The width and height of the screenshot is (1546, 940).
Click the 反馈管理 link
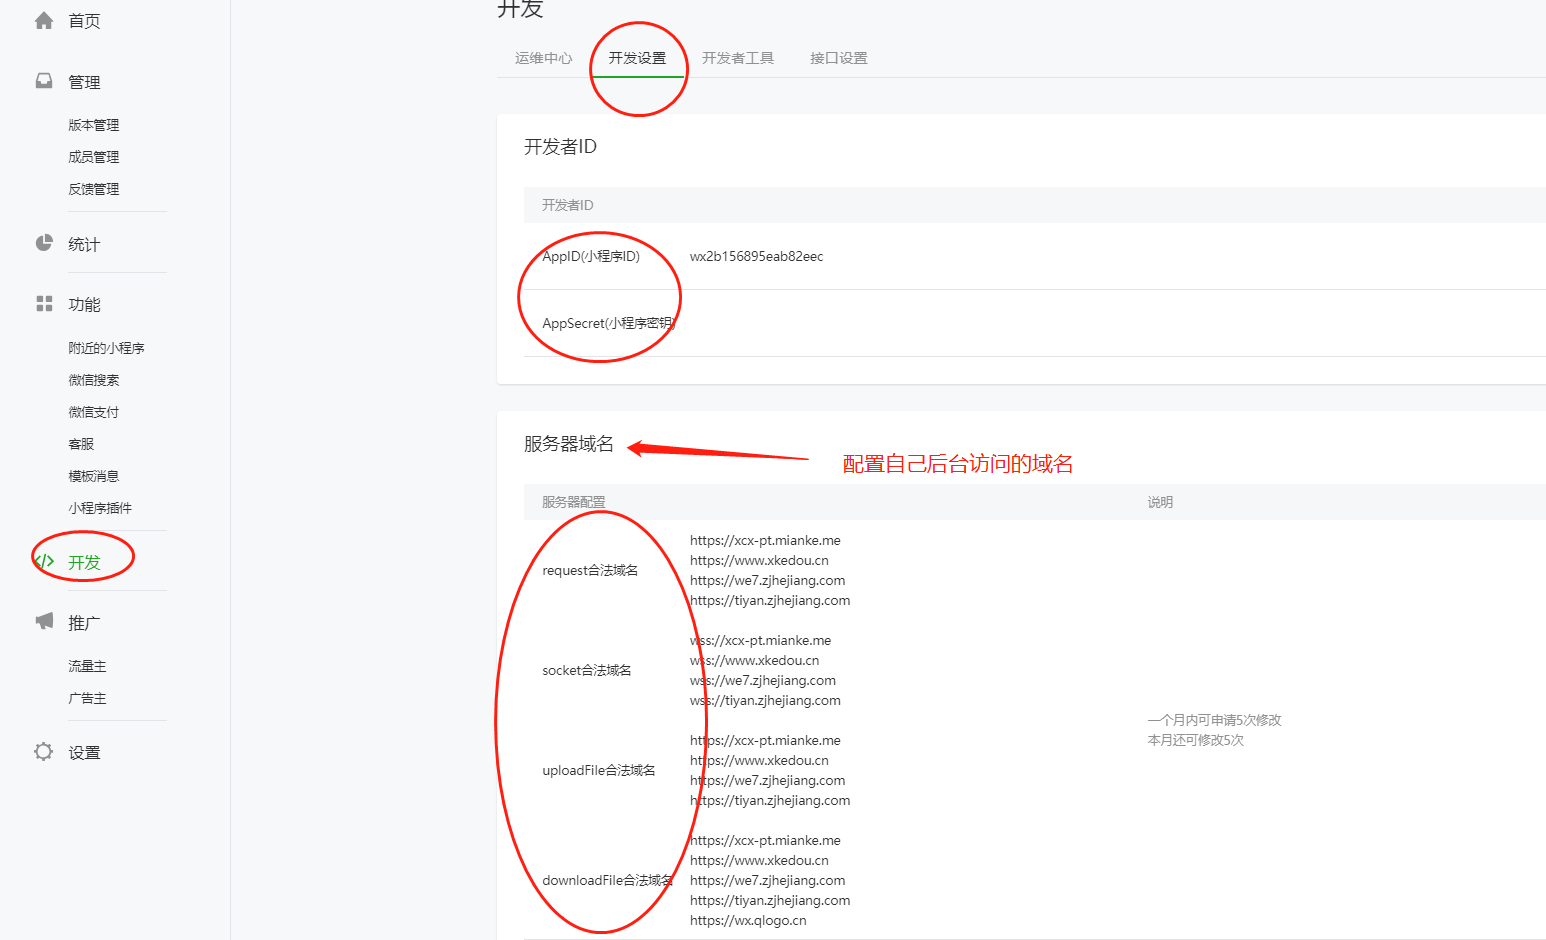pyautogui.click(x=93, y=188)
